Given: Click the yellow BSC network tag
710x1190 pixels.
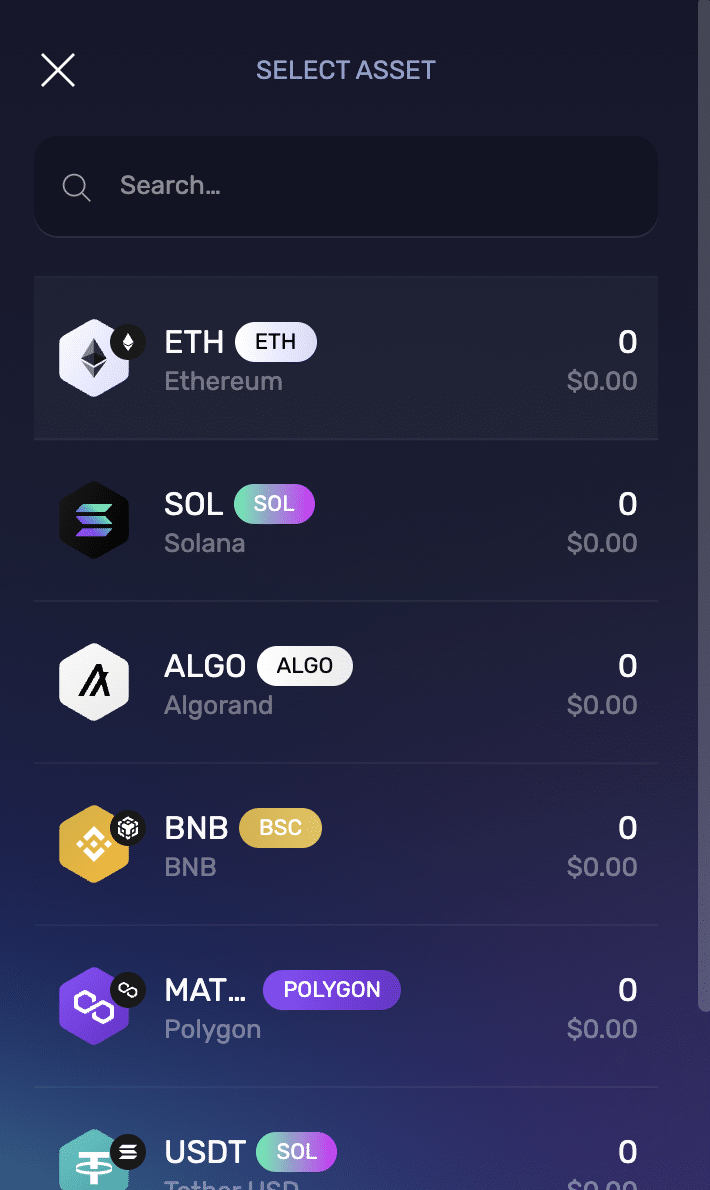Looking at the screenshot, I should [x=280, y=828].
